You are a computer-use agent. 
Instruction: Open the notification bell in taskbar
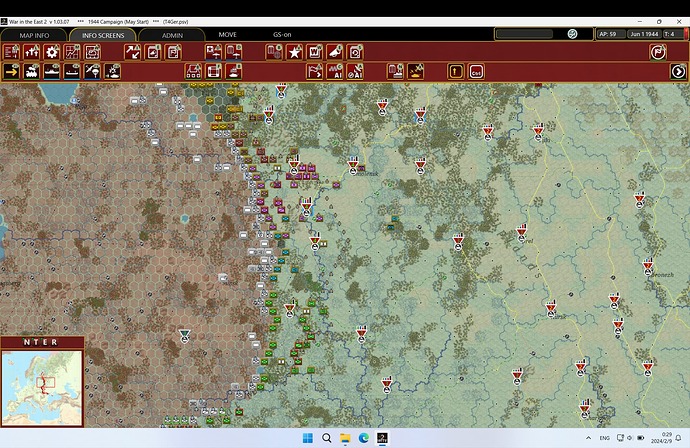pyautogui.click(x=679, y=438)
